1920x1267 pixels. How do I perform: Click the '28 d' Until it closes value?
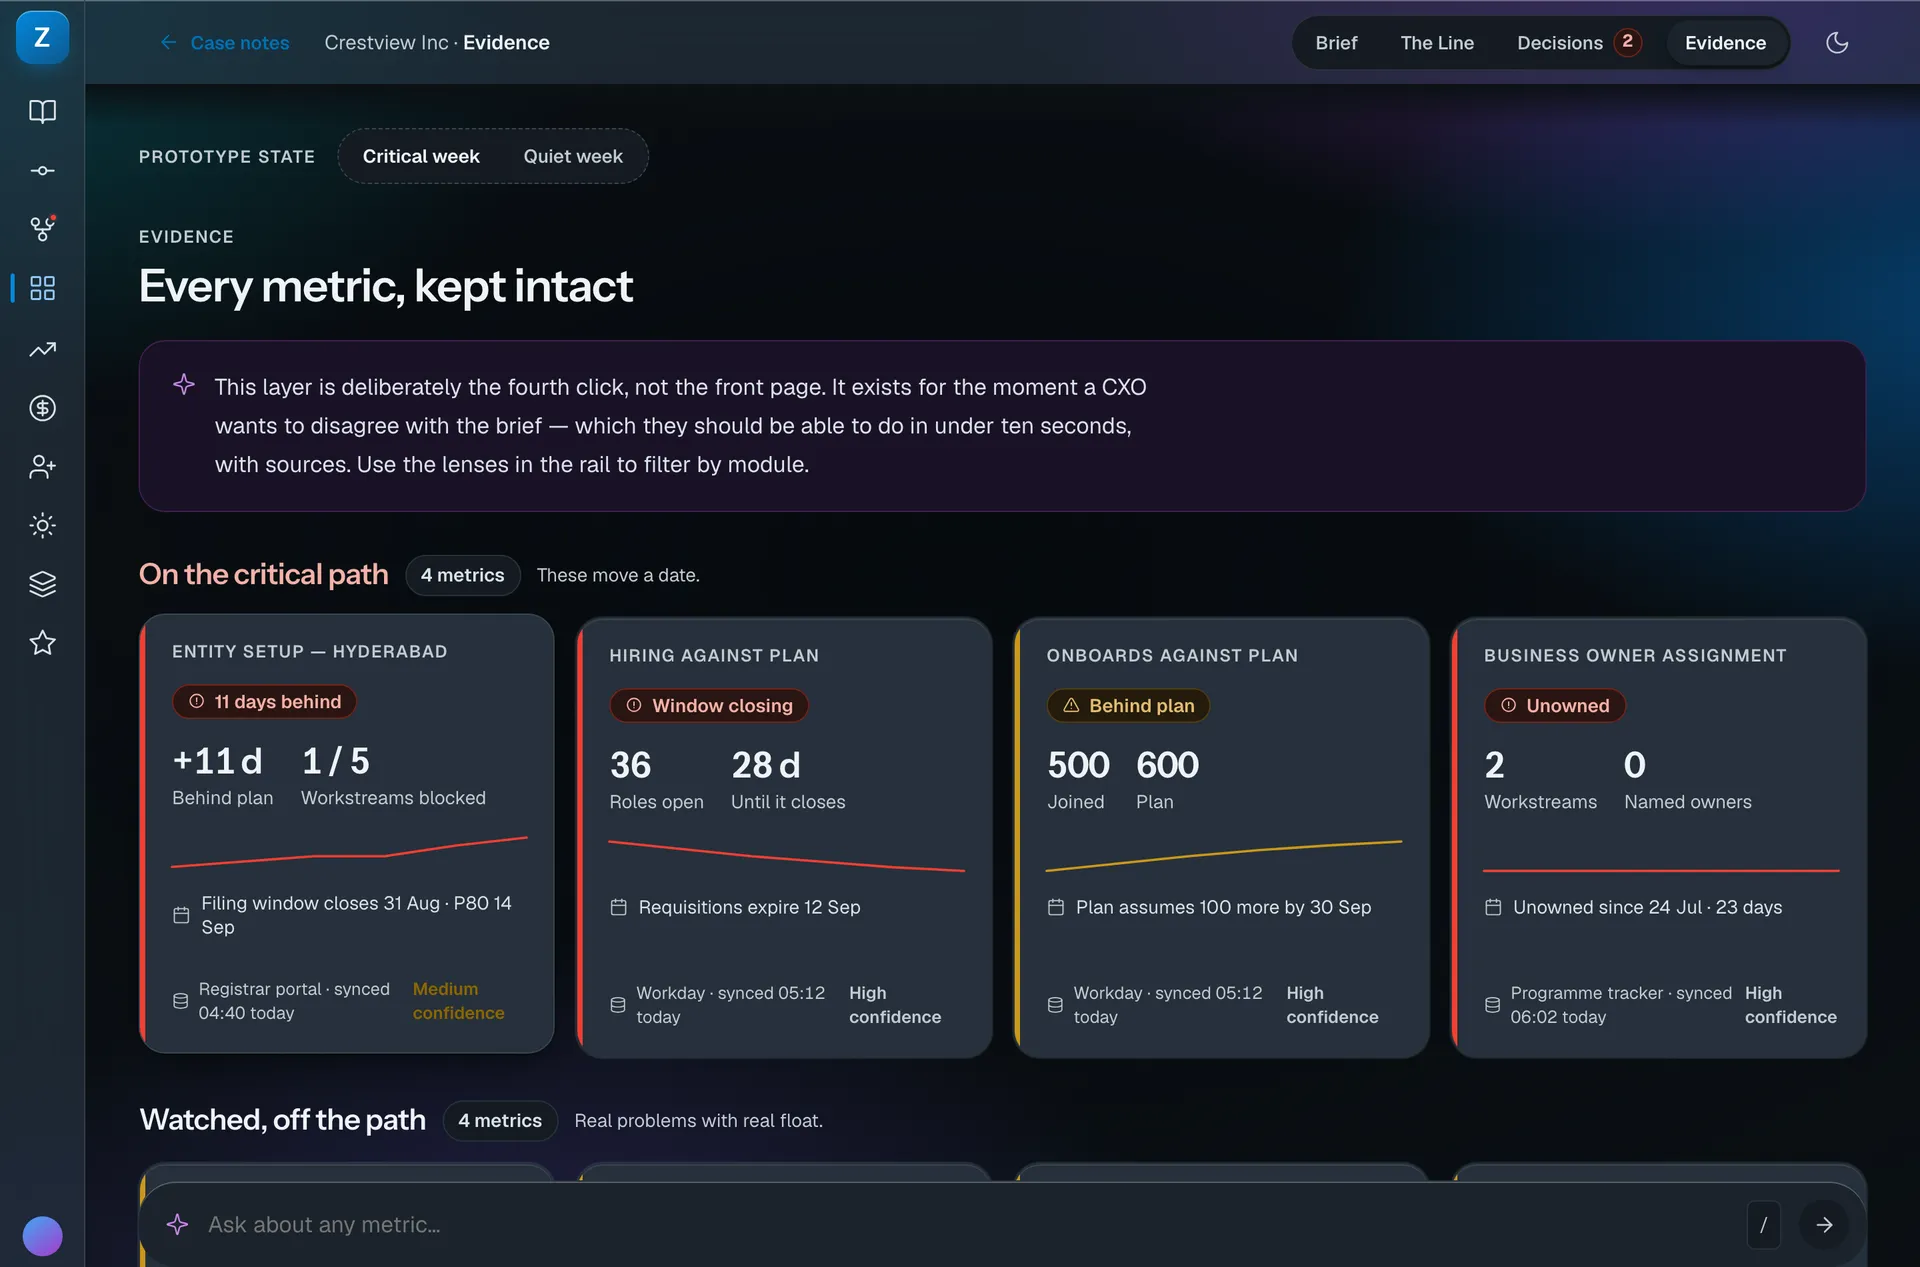(766, 766)
